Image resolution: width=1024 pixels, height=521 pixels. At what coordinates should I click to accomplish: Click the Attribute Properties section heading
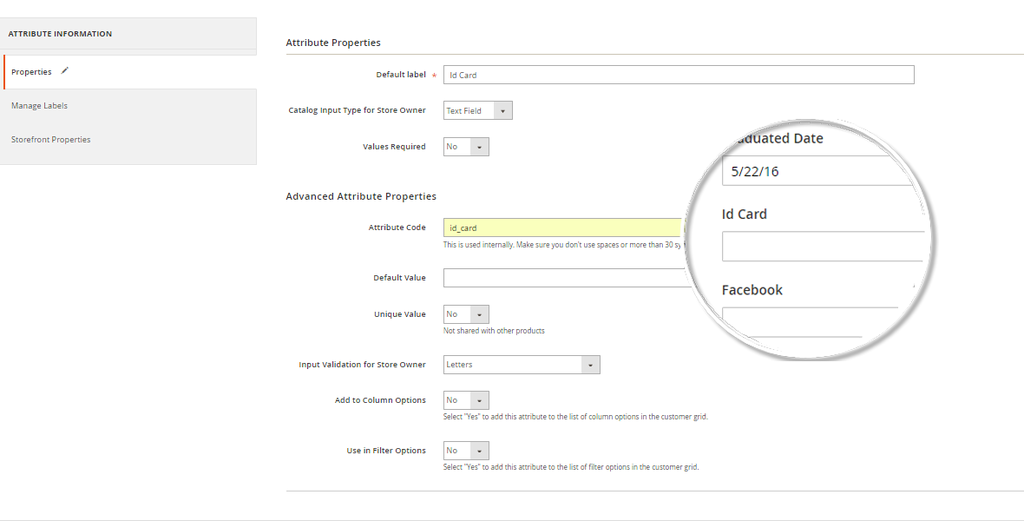pos(333,43)
